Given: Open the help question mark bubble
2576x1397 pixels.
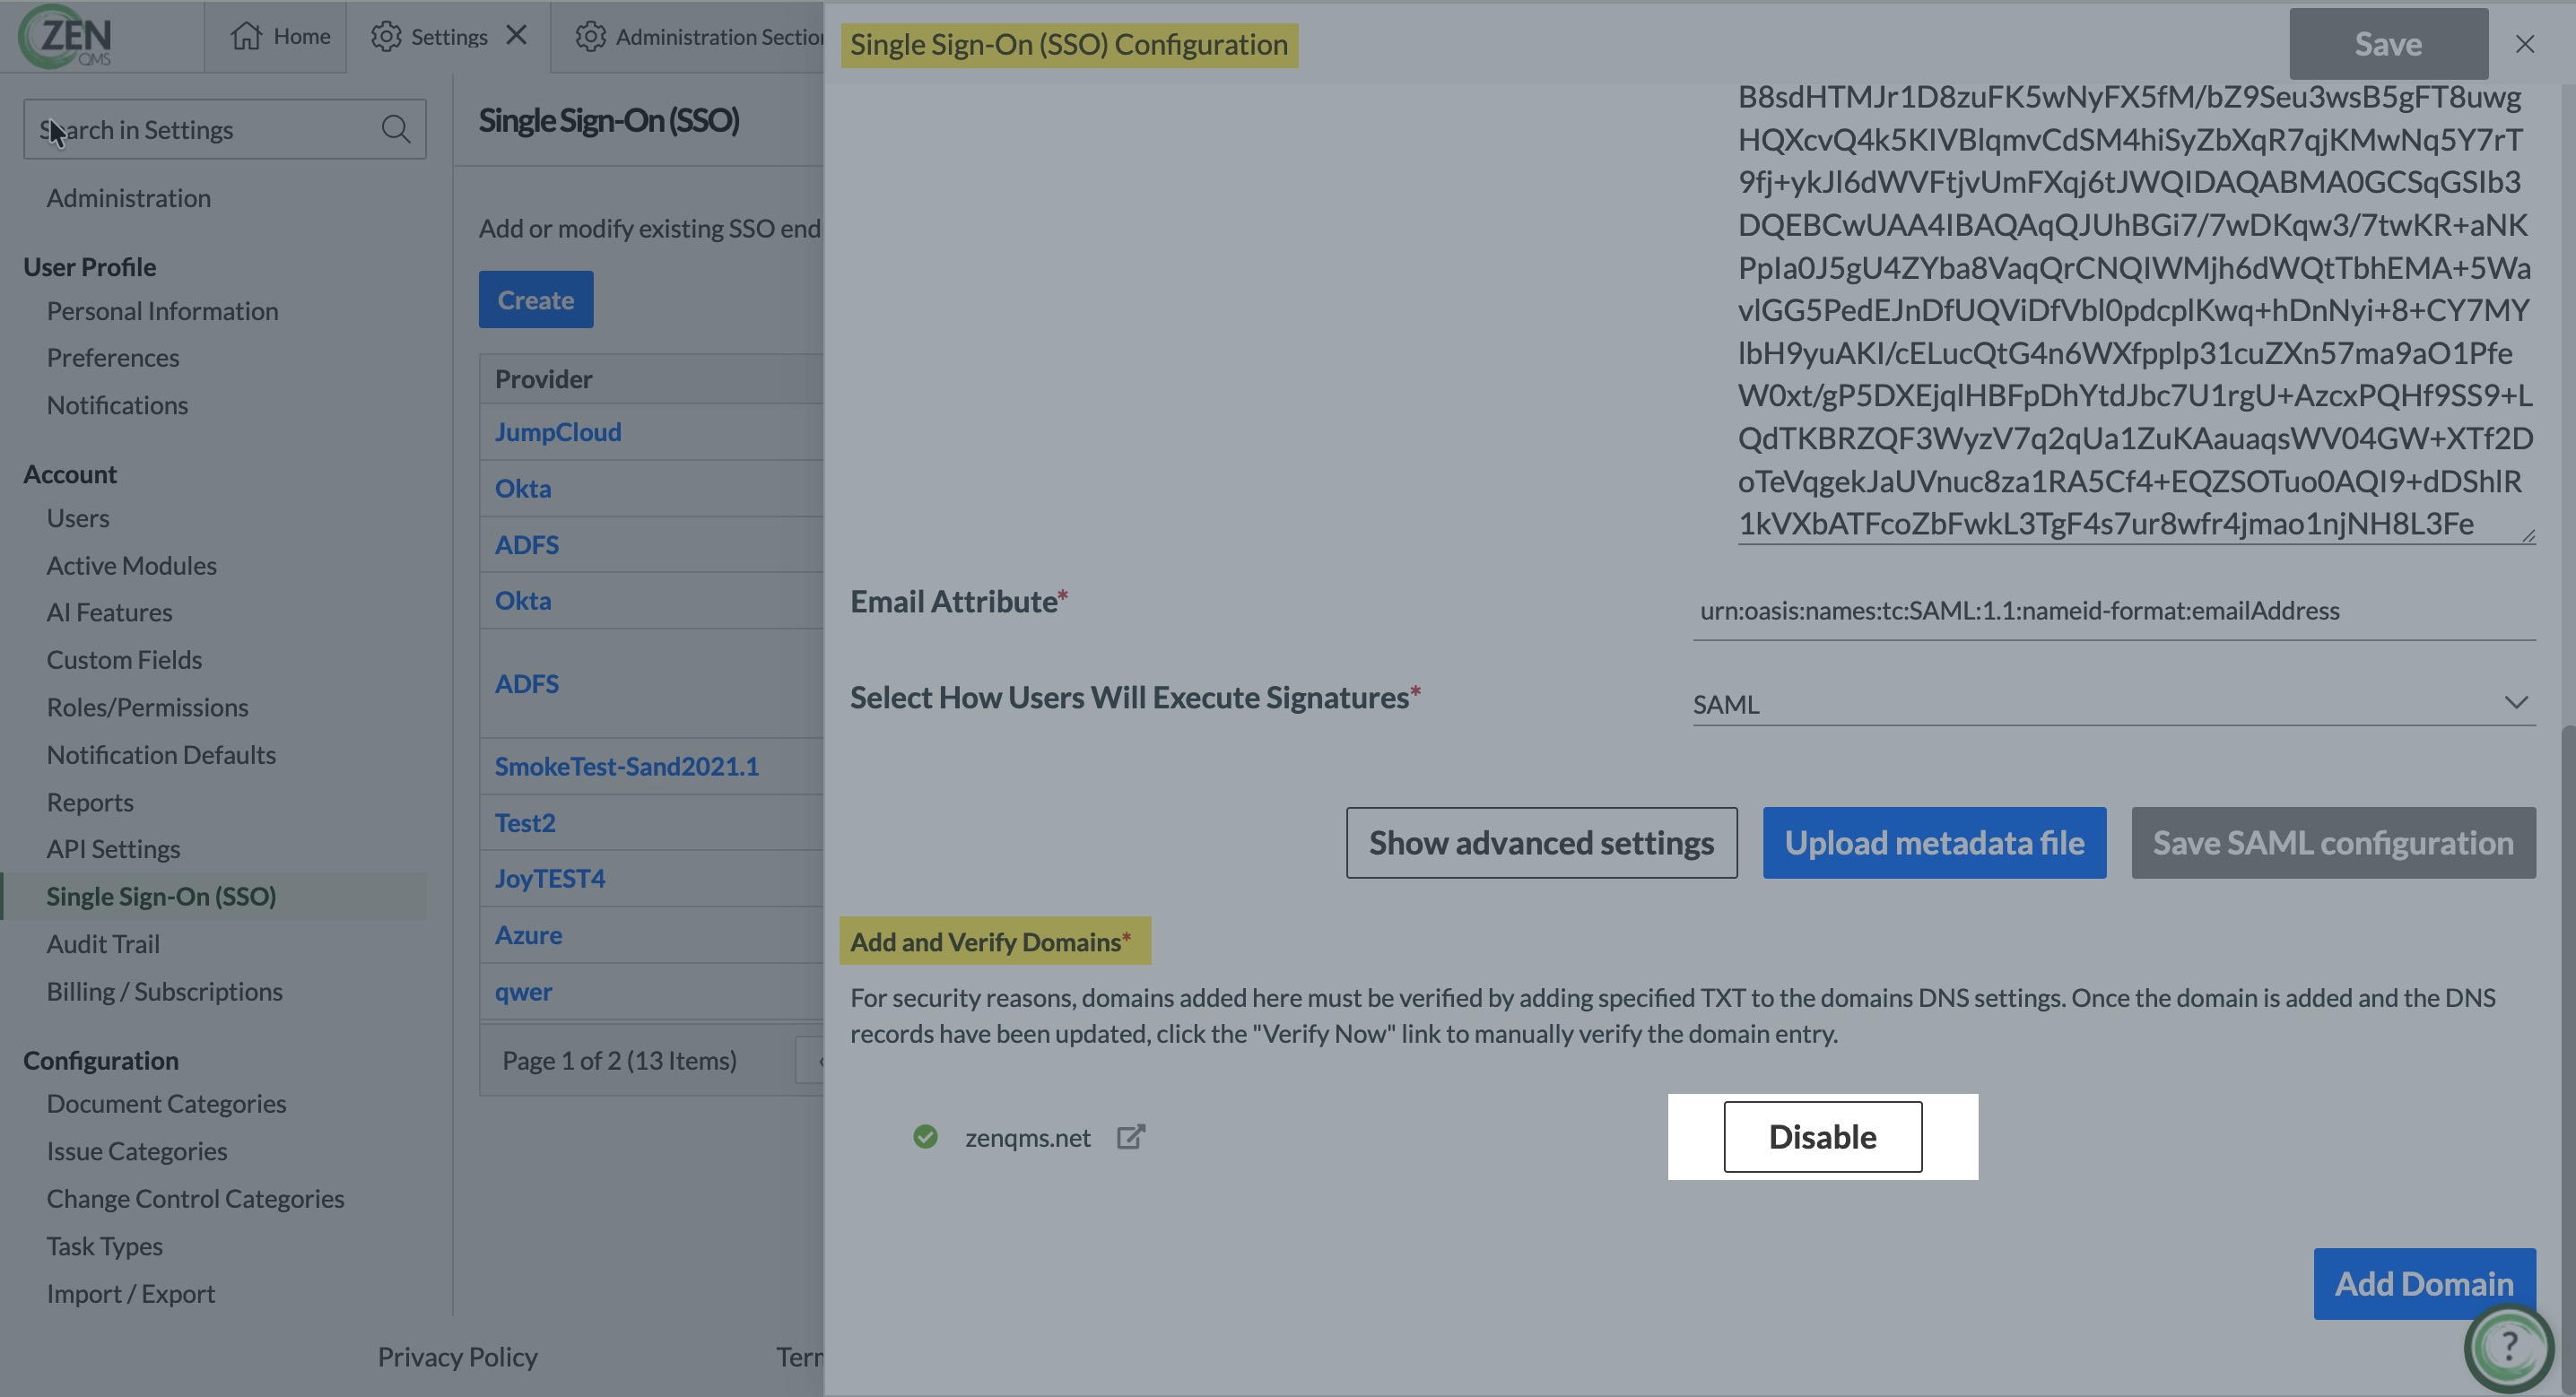Looking at the screenshot, I should (2508, 1346).
